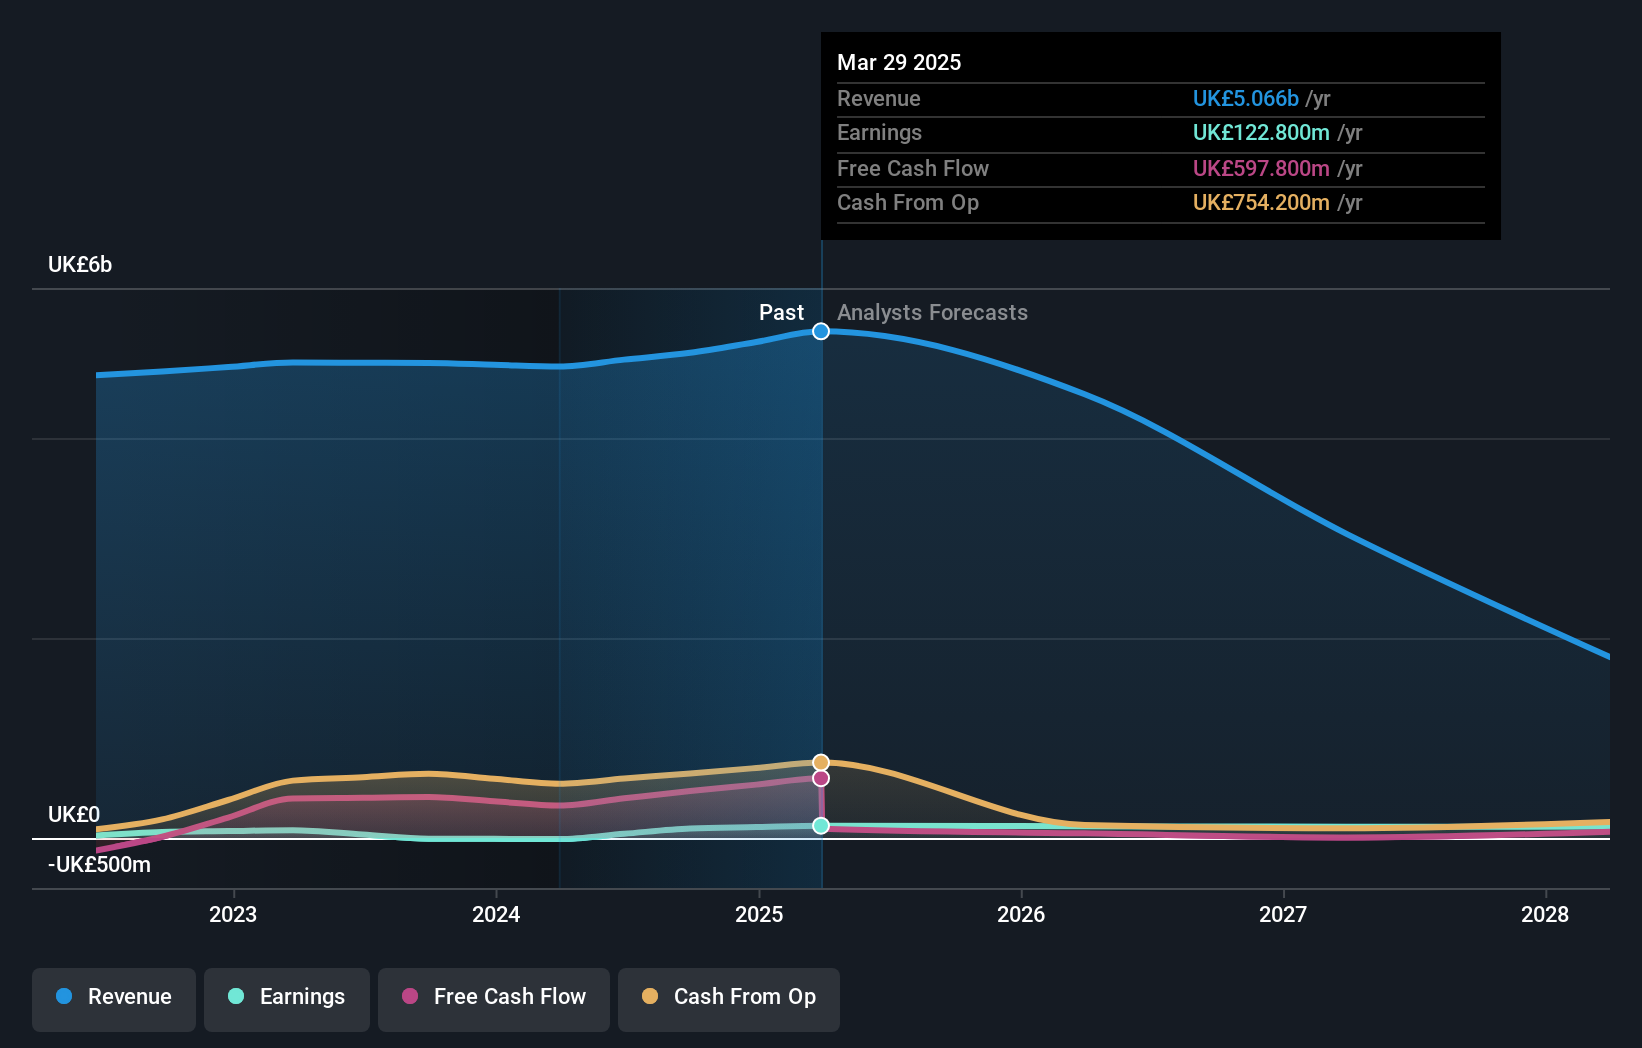Click the UK£5.066b revenue value
1642x1048 pixels.
1245,99
